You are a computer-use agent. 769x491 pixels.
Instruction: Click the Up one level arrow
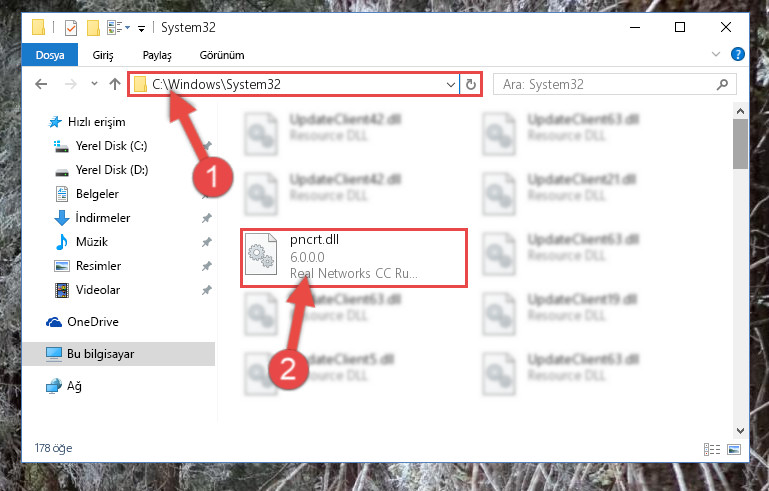(x=115, y=84)
